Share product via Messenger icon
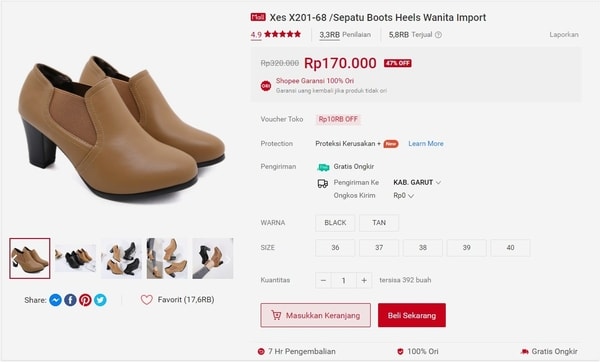This screenshot has height=362, width=600. point(55,300)
